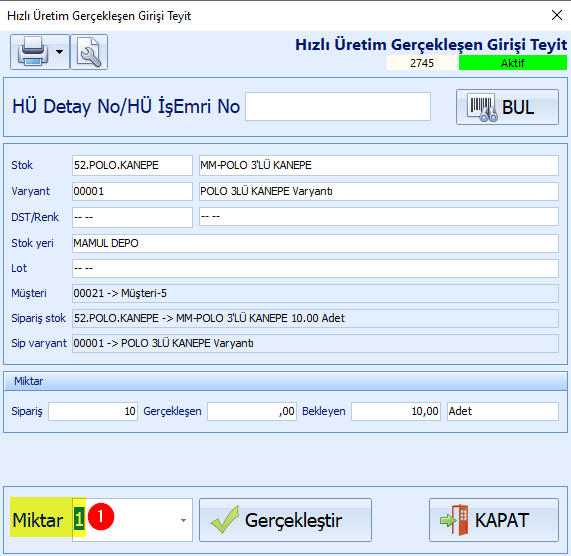This screenshot has width=571, height=556.
Task: Focus the HÜ Detay No/HÜ İşEmri No field
Action: [338, 106]
